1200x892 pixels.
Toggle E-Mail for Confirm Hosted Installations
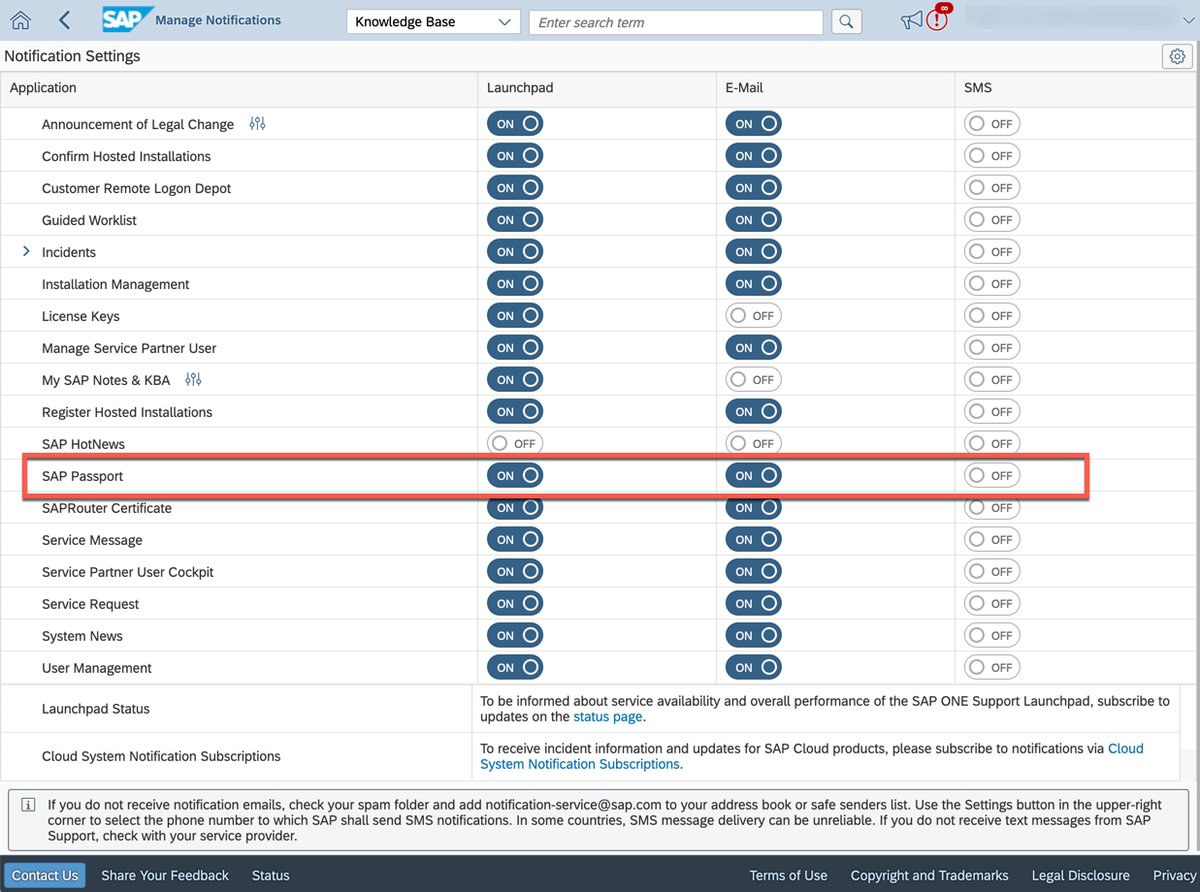[753, 156]
